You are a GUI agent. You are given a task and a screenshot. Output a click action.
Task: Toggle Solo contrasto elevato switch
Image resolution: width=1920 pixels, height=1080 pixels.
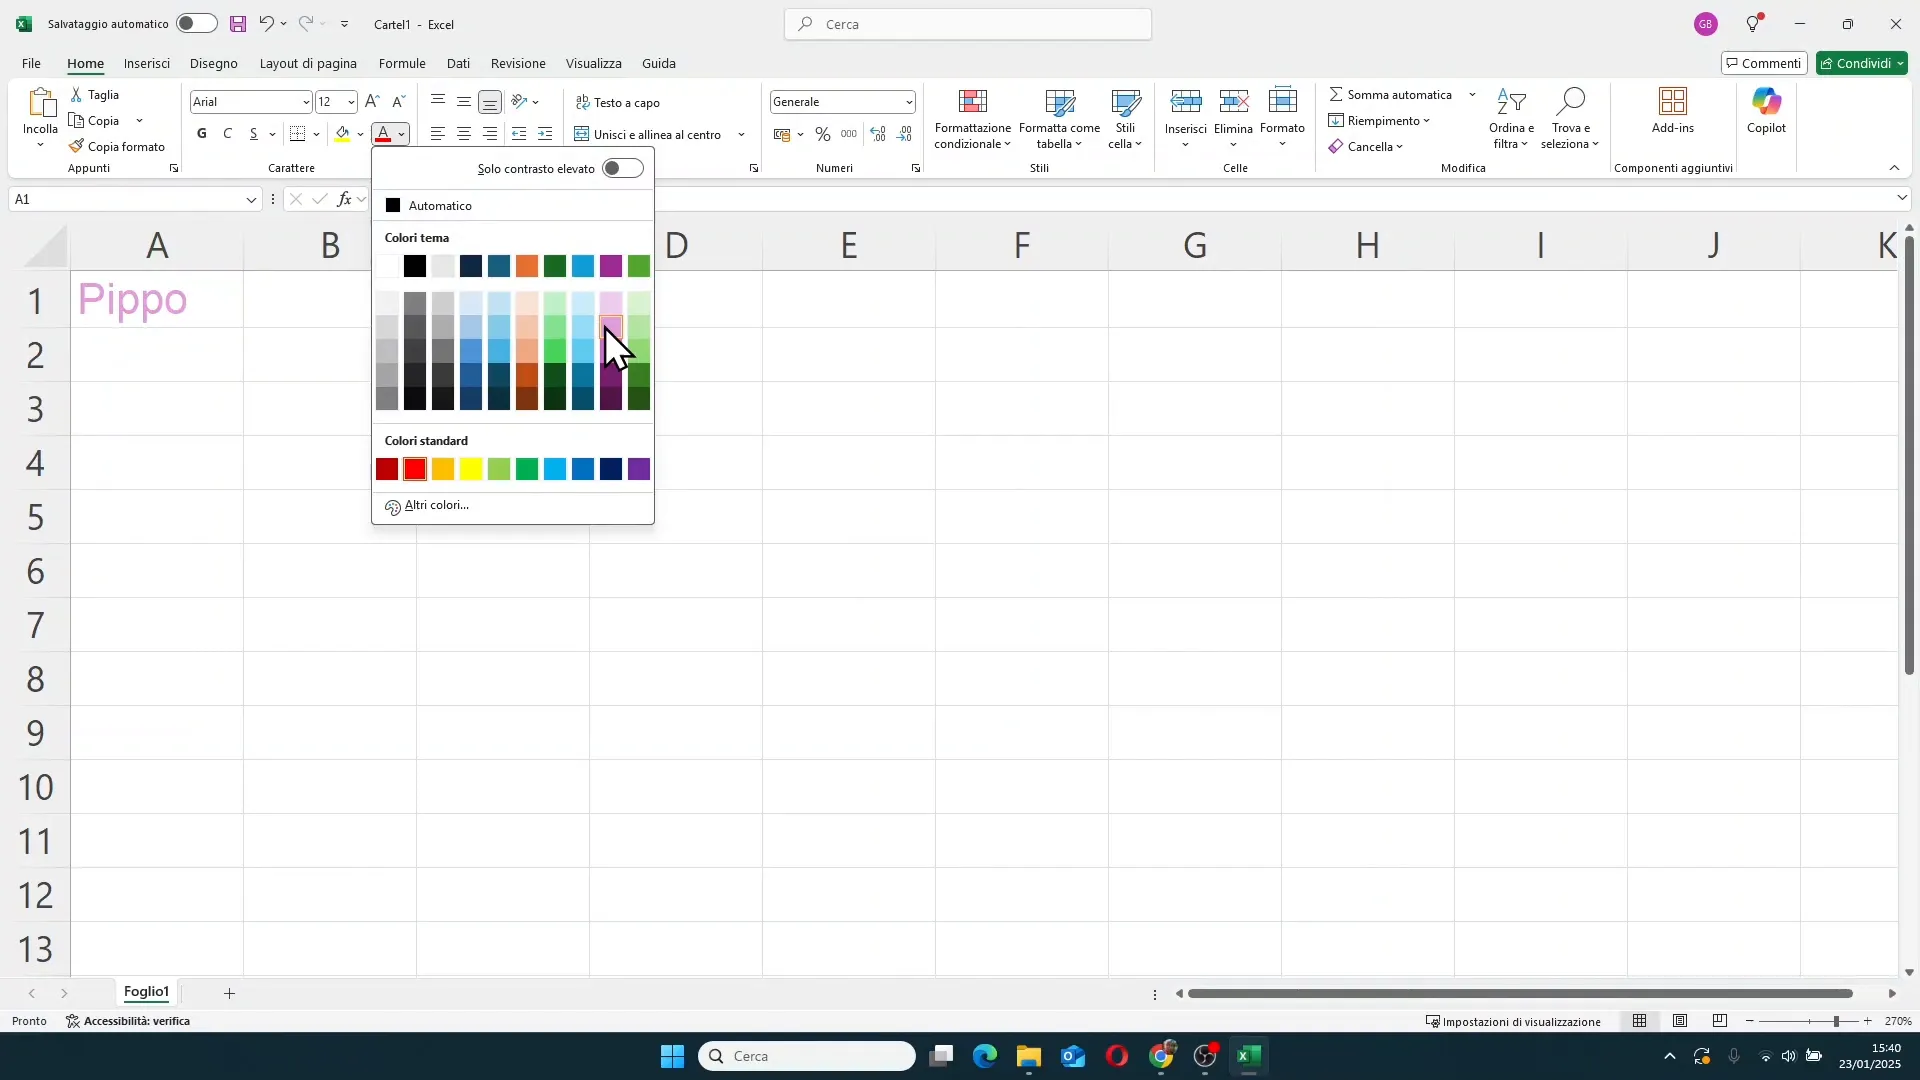pyautogui.click(x=623, y=168)
